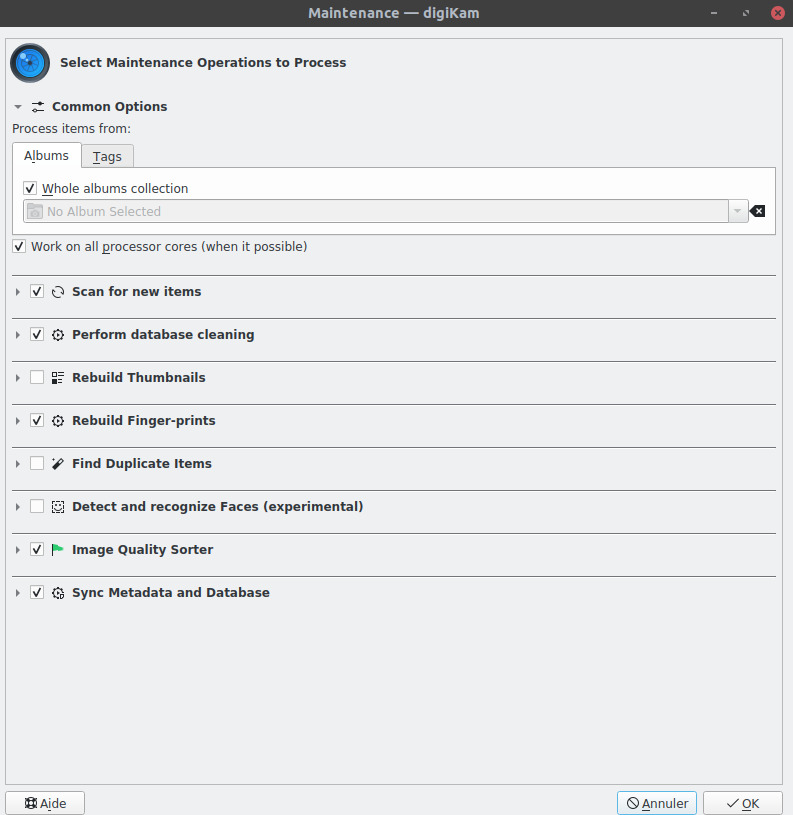This screenshot has width=793, height=815.
Task: Collapse the Common Options section
Action: click(x=18, y=107)
